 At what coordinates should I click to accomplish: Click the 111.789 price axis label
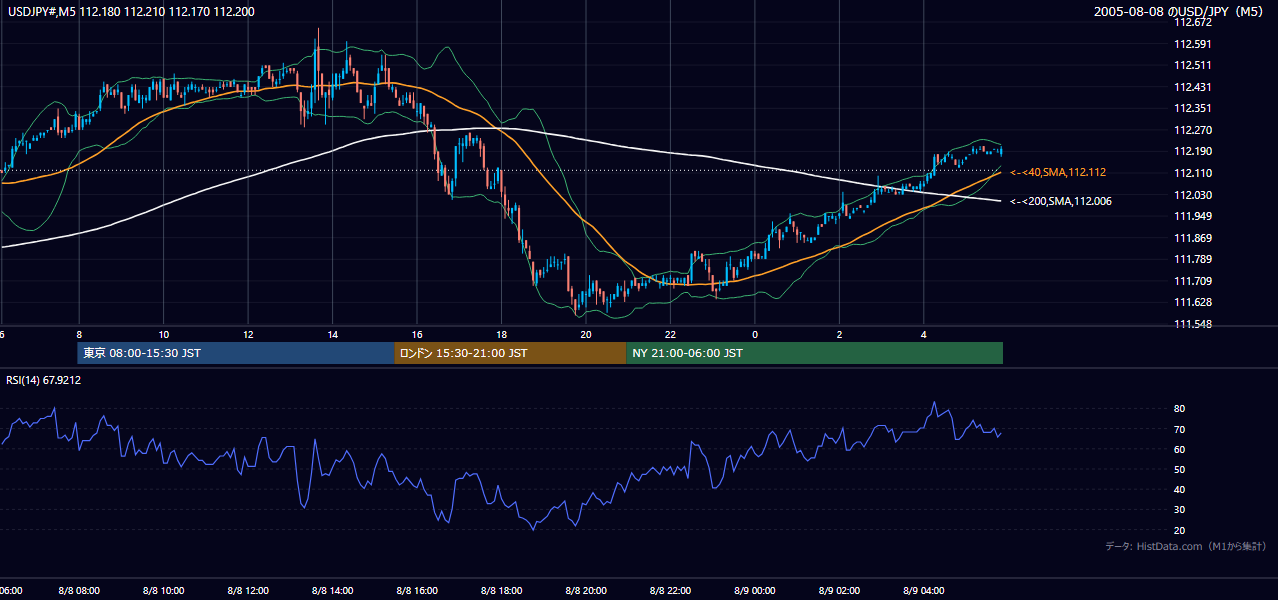[x=1192, y=259]
